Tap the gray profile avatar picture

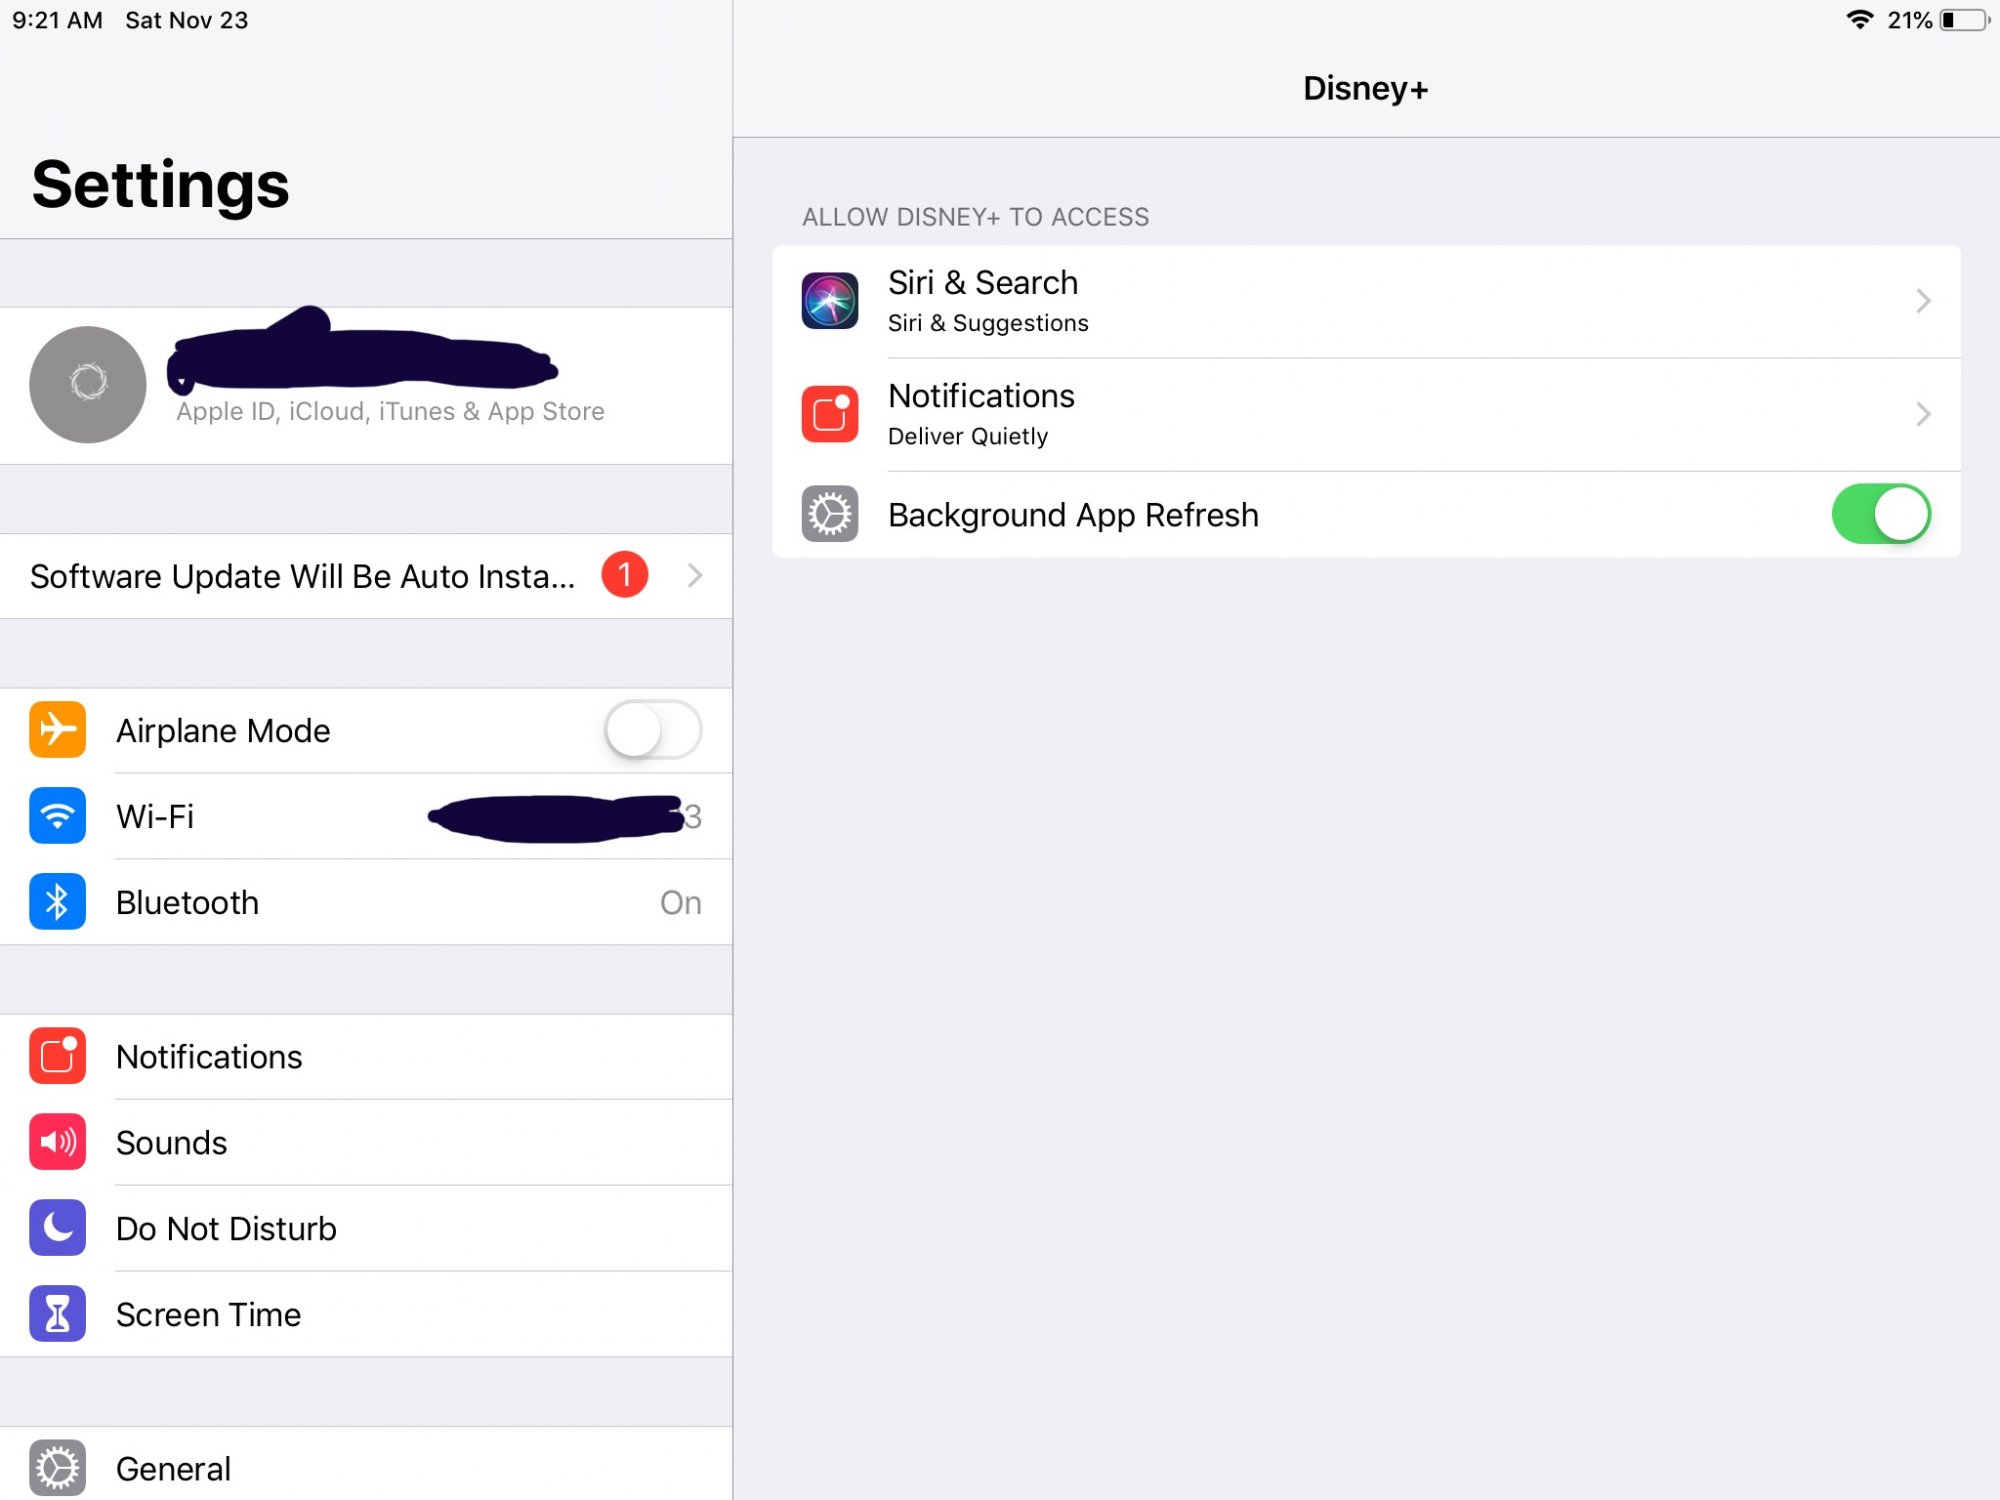tap(88, 385)
